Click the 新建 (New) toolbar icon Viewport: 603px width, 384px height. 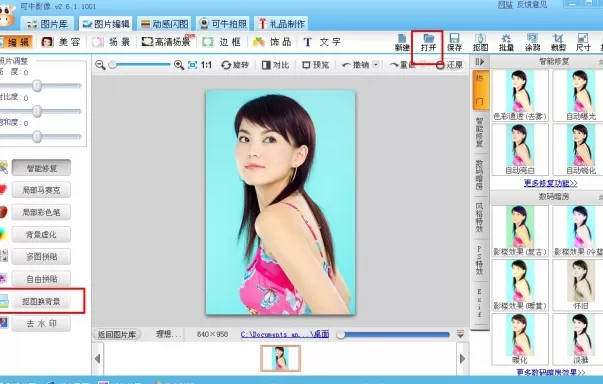(x=402, y=42)
